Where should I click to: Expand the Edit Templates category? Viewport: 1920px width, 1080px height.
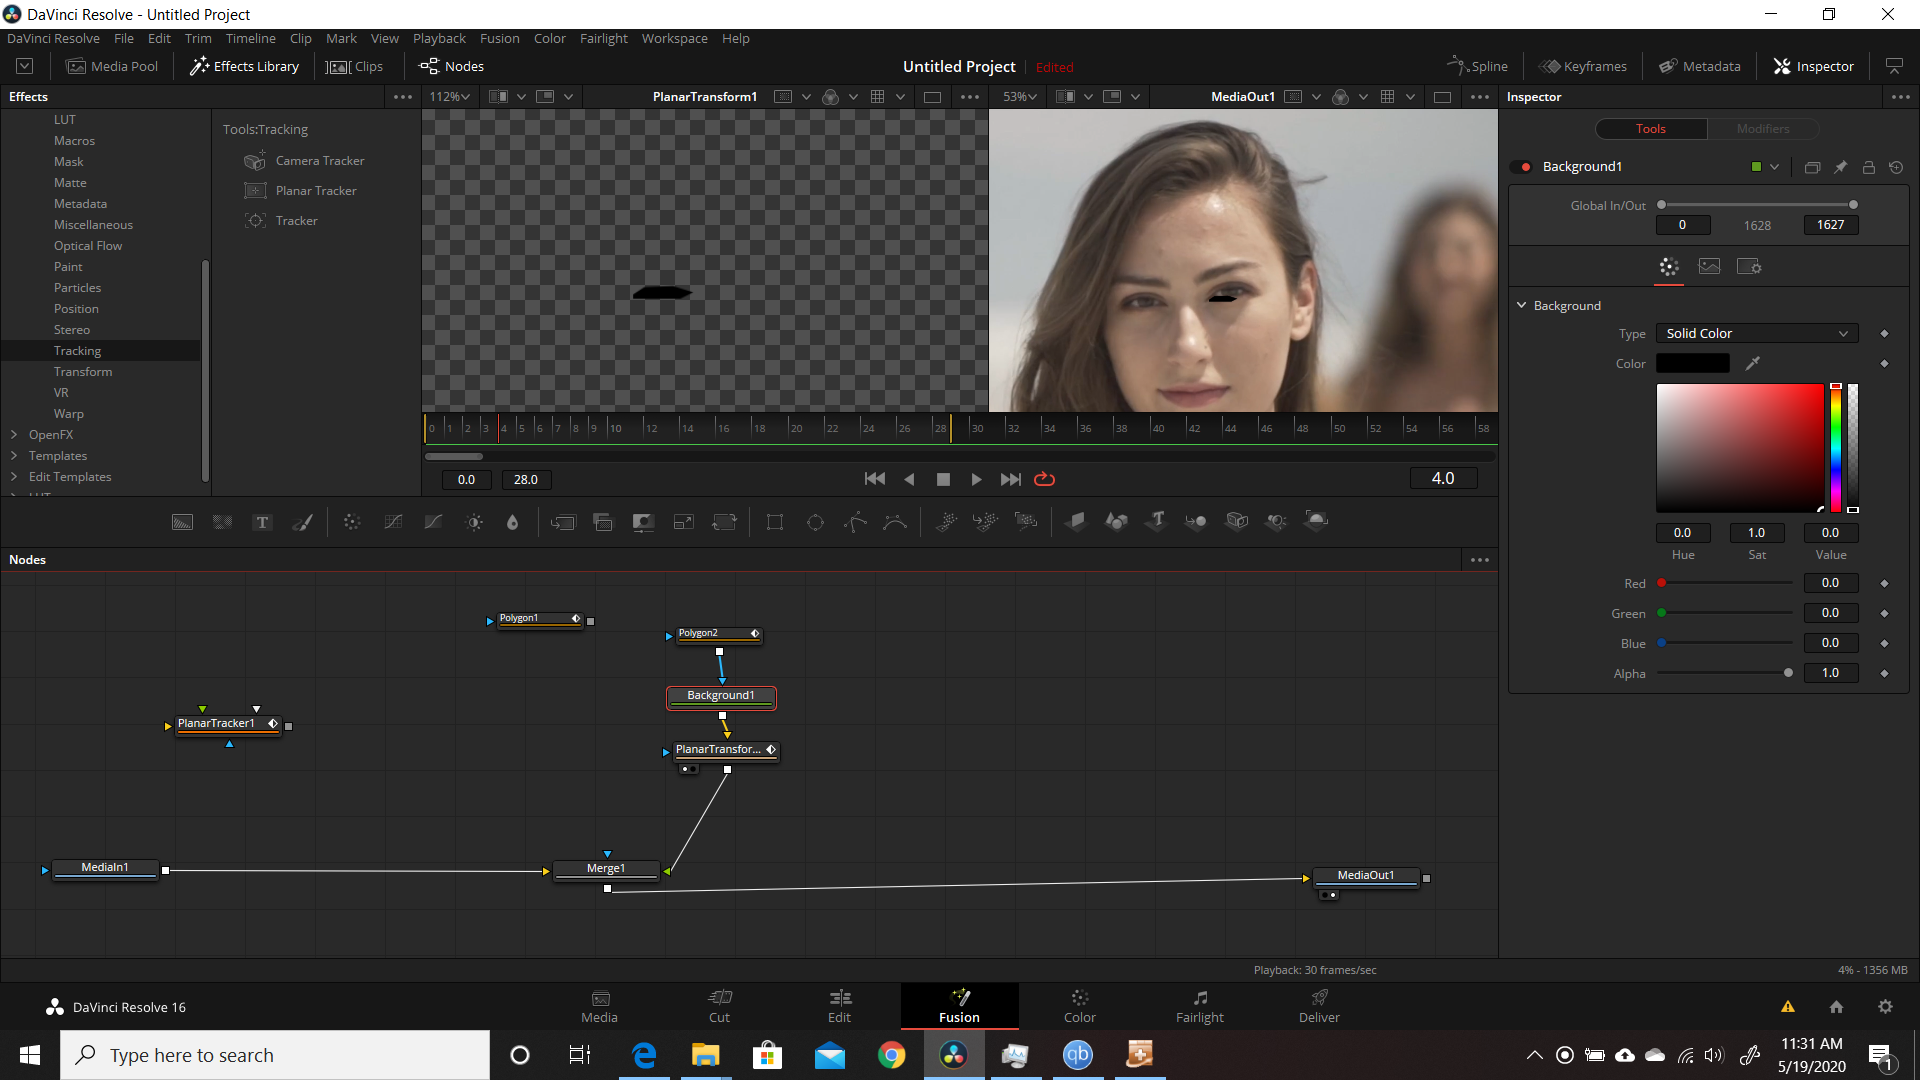click(x=14, y=477)
